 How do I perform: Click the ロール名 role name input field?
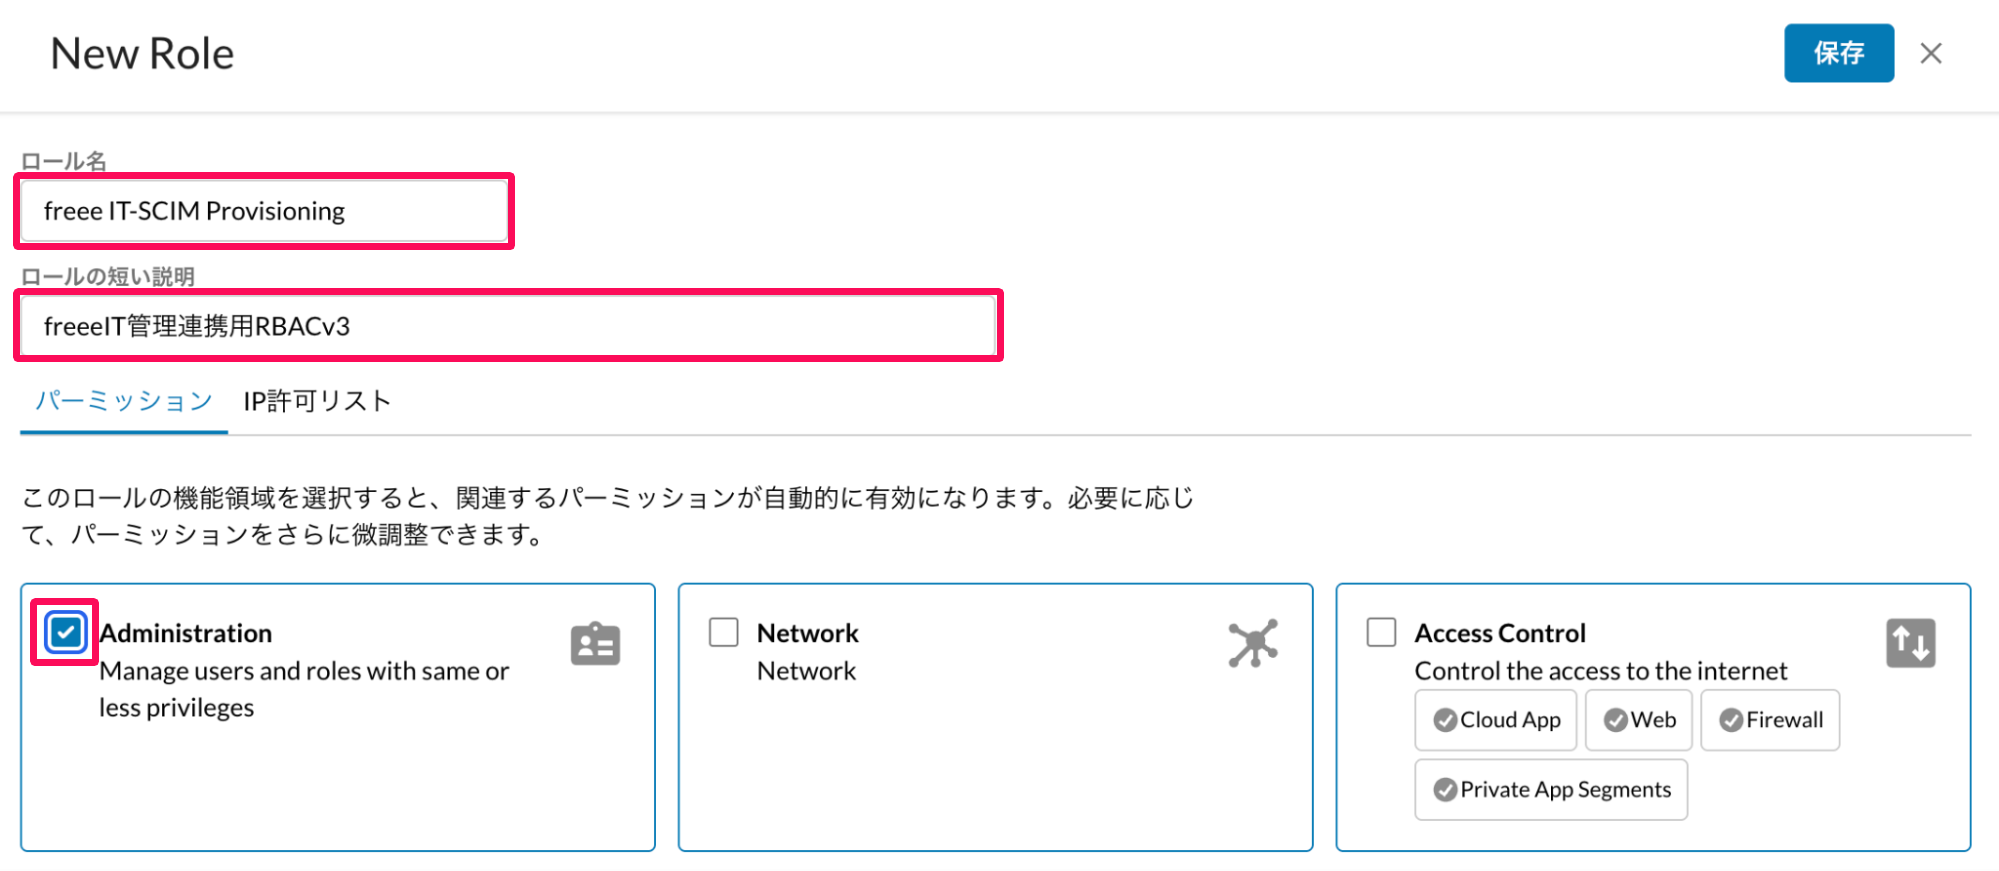point(264,211)
